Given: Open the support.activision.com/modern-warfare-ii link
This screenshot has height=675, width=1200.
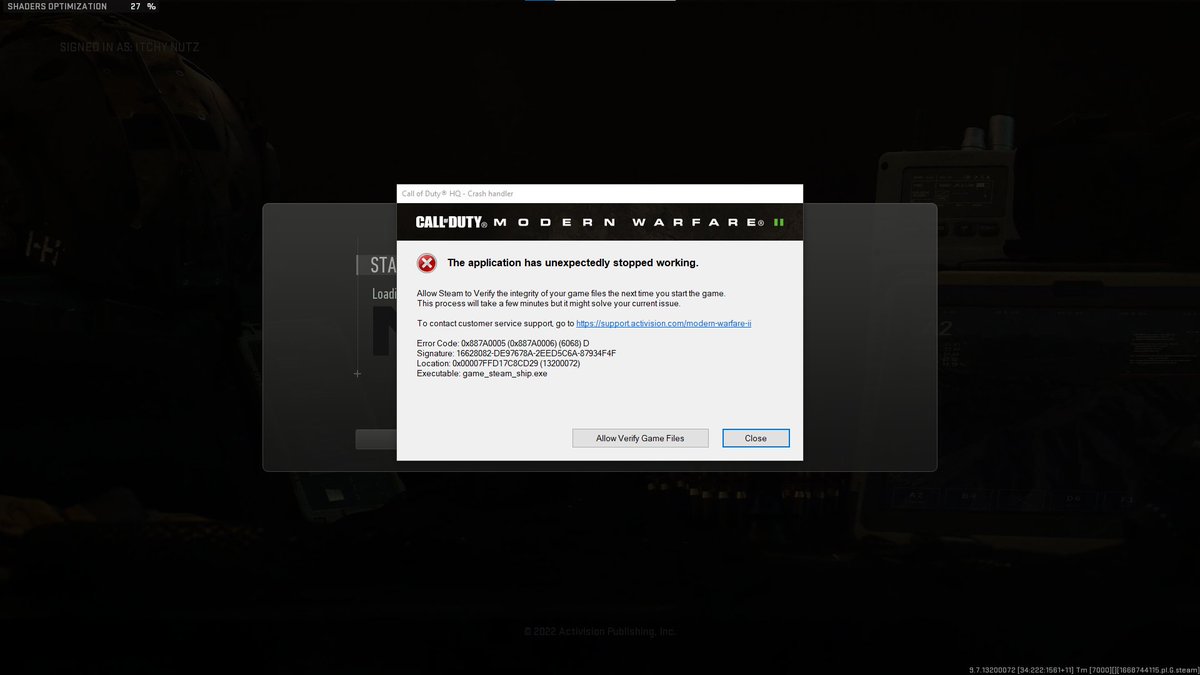Looking at the screenshot, I should (x=664, y=323).
